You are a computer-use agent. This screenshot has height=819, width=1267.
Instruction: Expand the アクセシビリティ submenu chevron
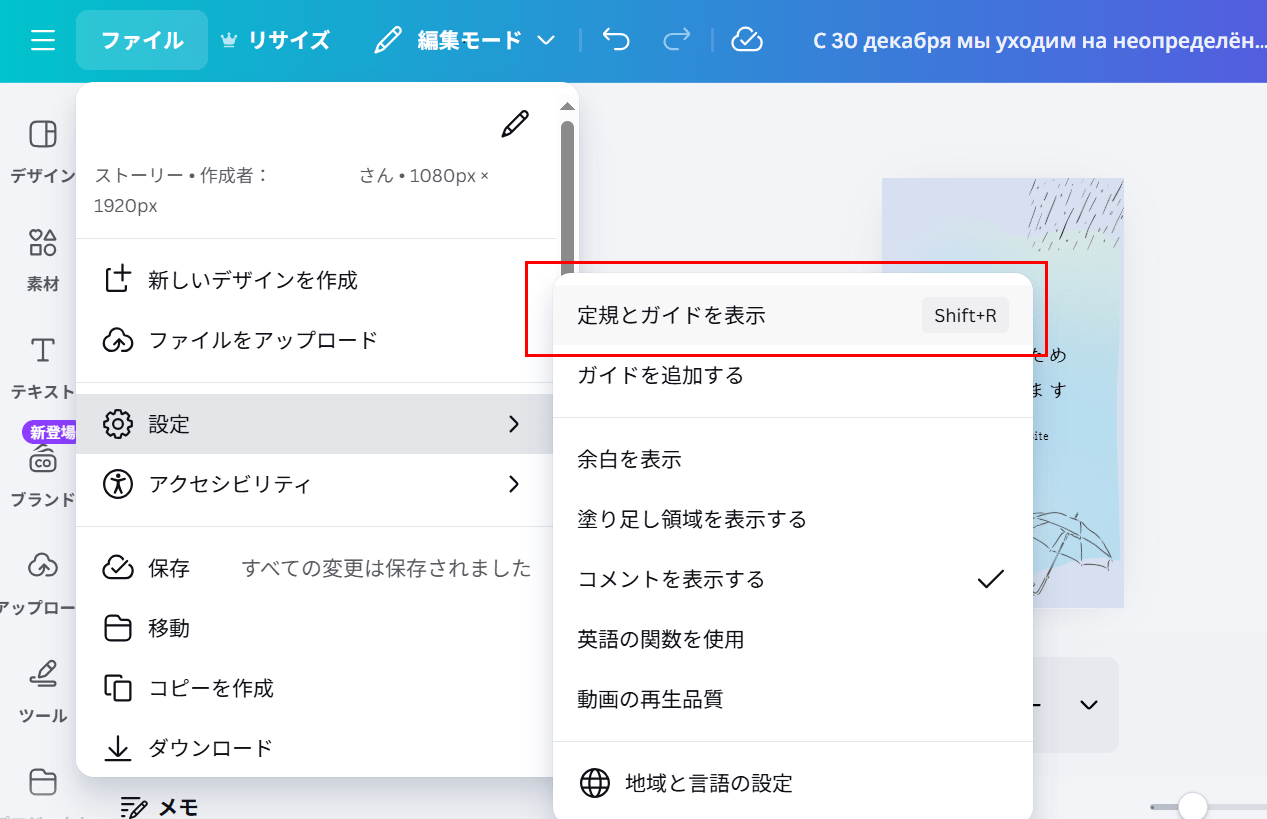click(514, 484)
